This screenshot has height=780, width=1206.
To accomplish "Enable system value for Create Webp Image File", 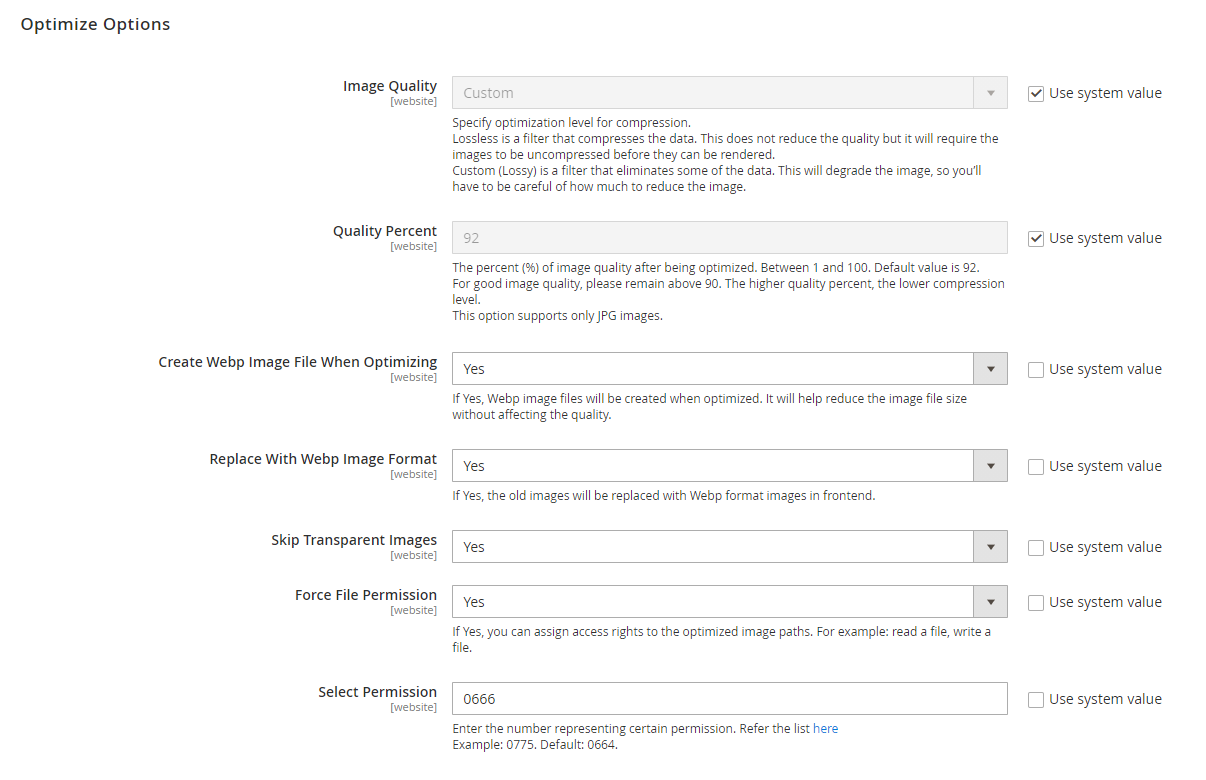I will (x=1036, y=369).
